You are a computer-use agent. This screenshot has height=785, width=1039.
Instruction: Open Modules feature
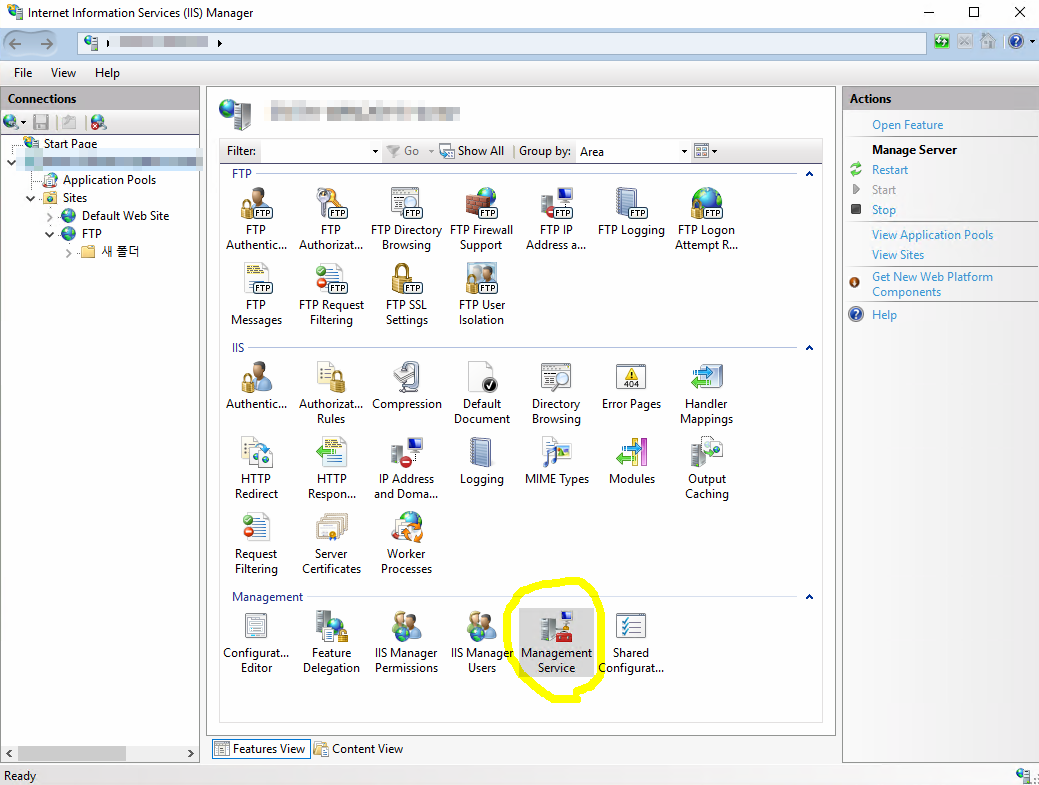click(x=631, y=460)
